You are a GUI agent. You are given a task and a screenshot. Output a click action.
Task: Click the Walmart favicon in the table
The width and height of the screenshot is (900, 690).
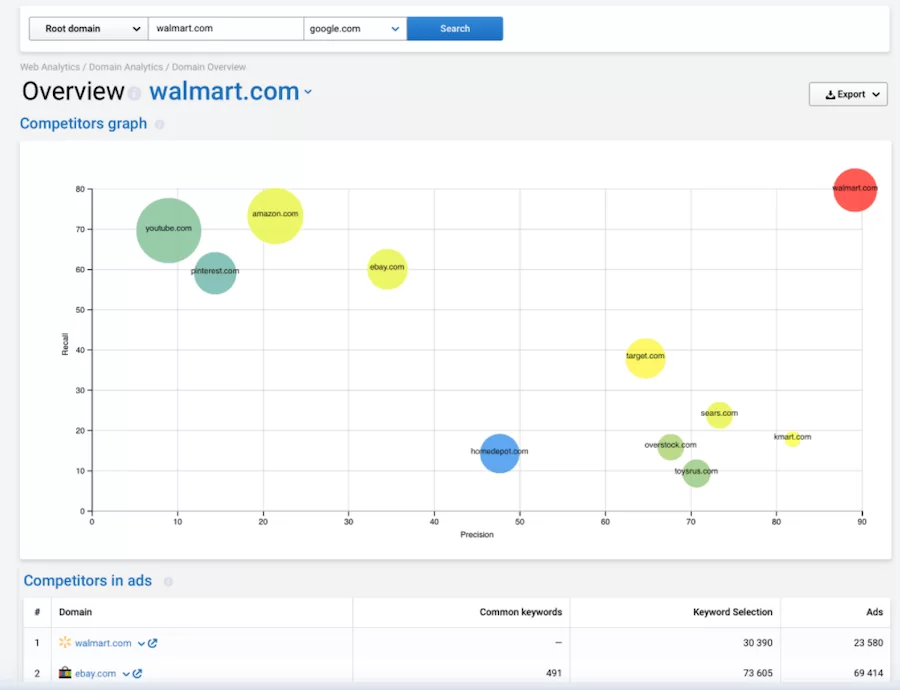click(x=65, y=643)
